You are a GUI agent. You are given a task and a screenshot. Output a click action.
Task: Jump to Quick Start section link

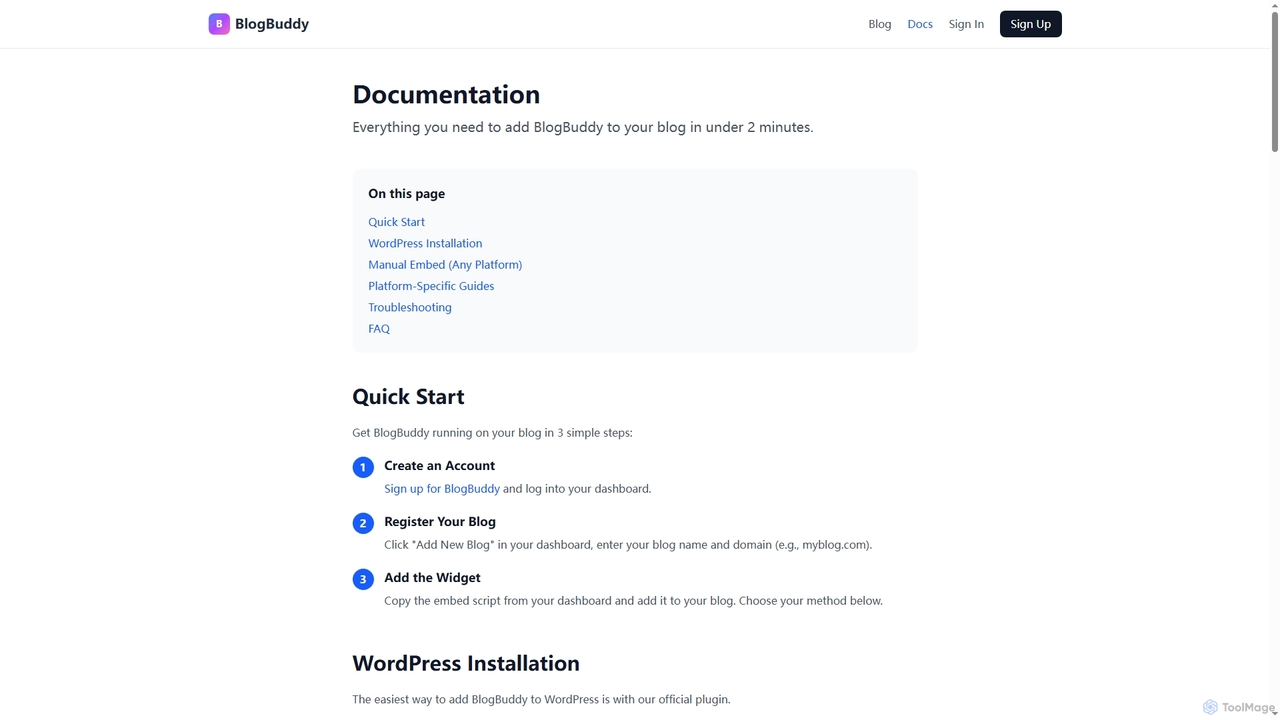396,222
